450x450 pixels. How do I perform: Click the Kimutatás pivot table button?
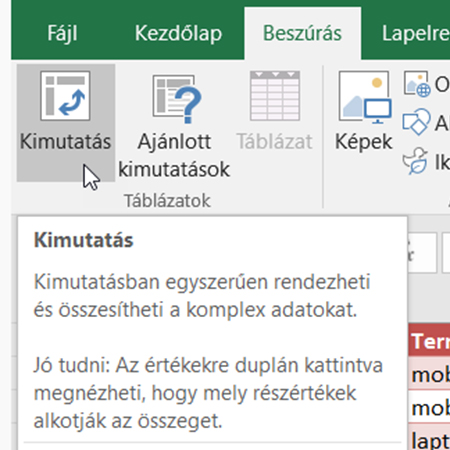pyautogui.click(x=66, y=123)
